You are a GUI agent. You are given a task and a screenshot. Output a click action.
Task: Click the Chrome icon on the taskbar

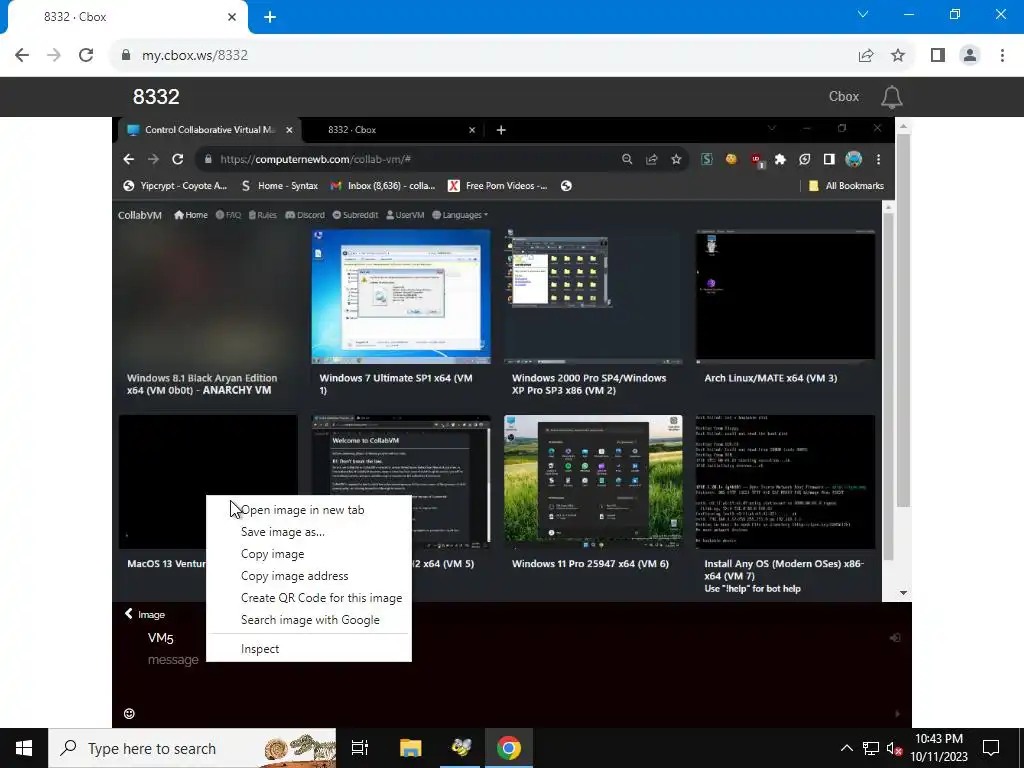point(509,748)
